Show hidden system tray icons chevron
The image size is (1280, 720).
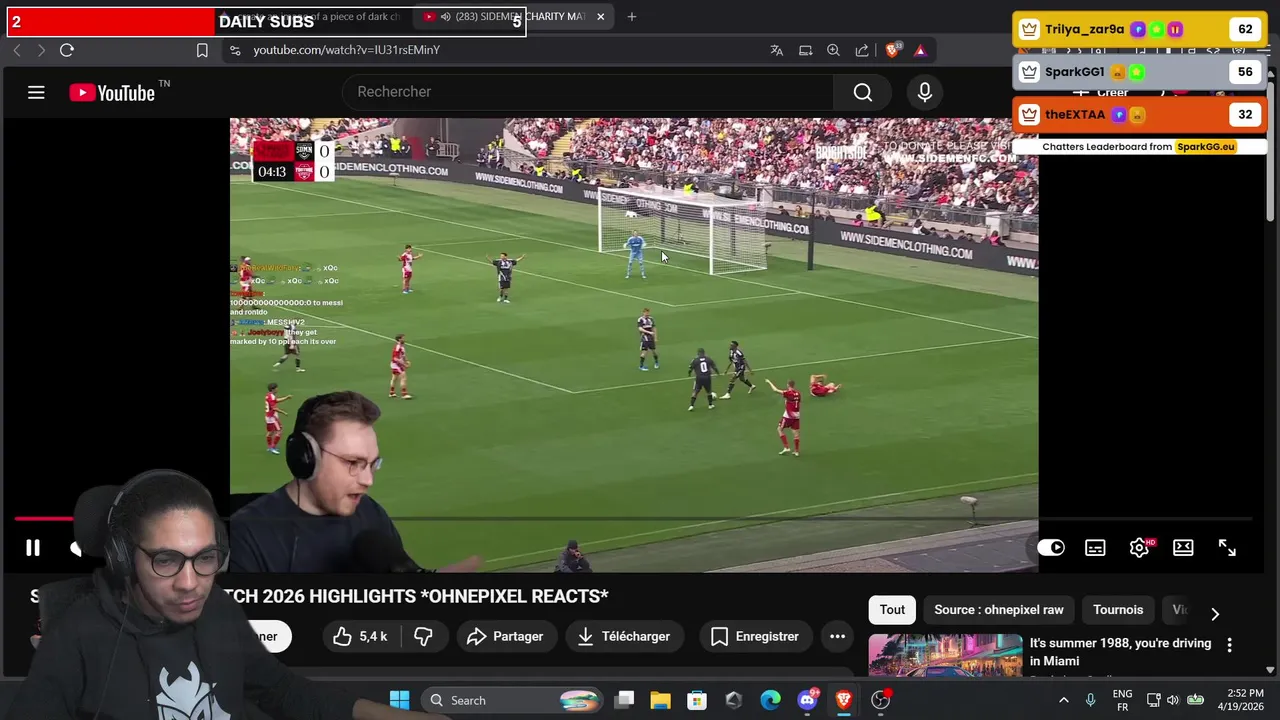click(x=1063, y=700)
